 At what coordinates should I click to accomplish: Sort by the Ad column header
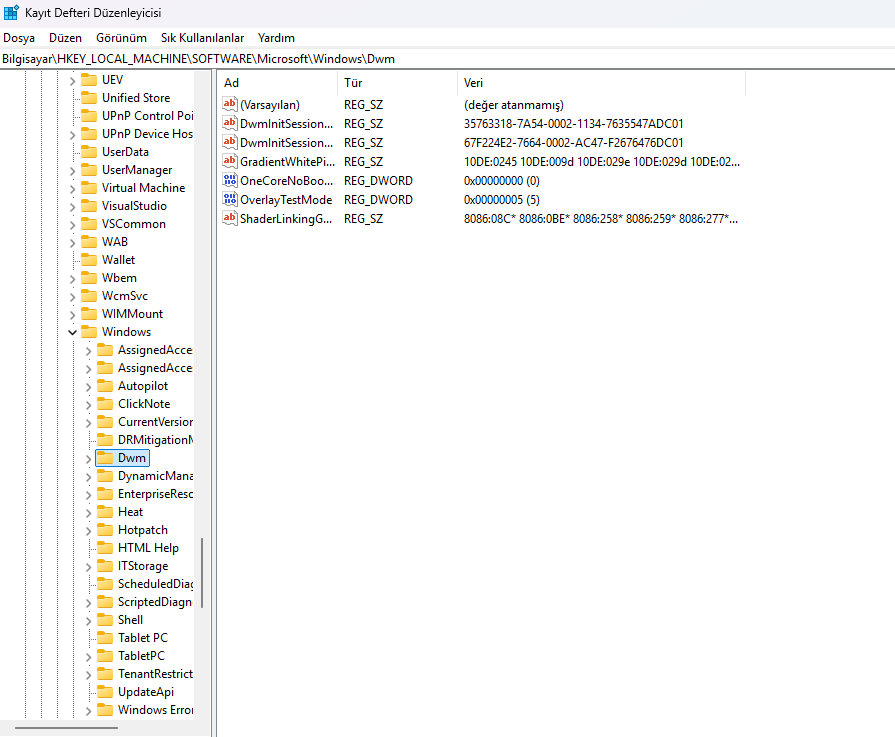[x=277, y=83]
